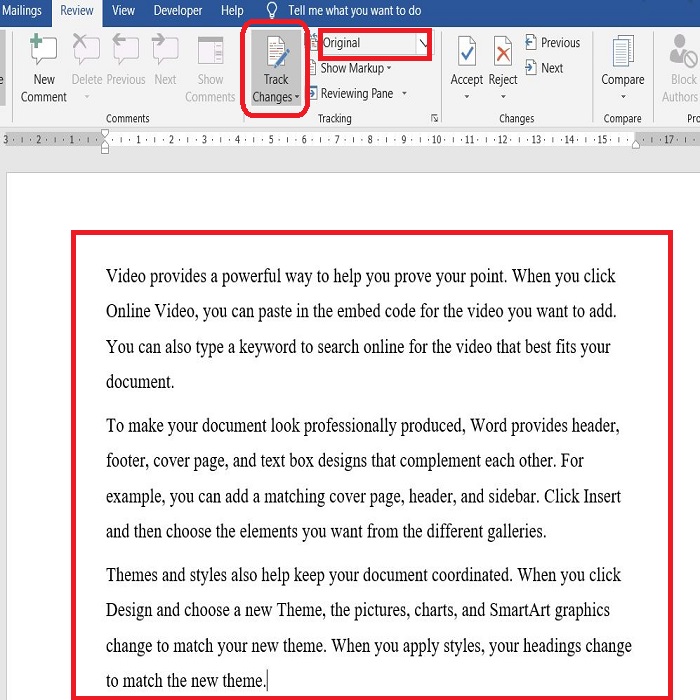This screenshot has width=700, height=700.
Task: Open the Delete comment dropdown arrow
Action: pyautogui.click(x=87, y=96)
